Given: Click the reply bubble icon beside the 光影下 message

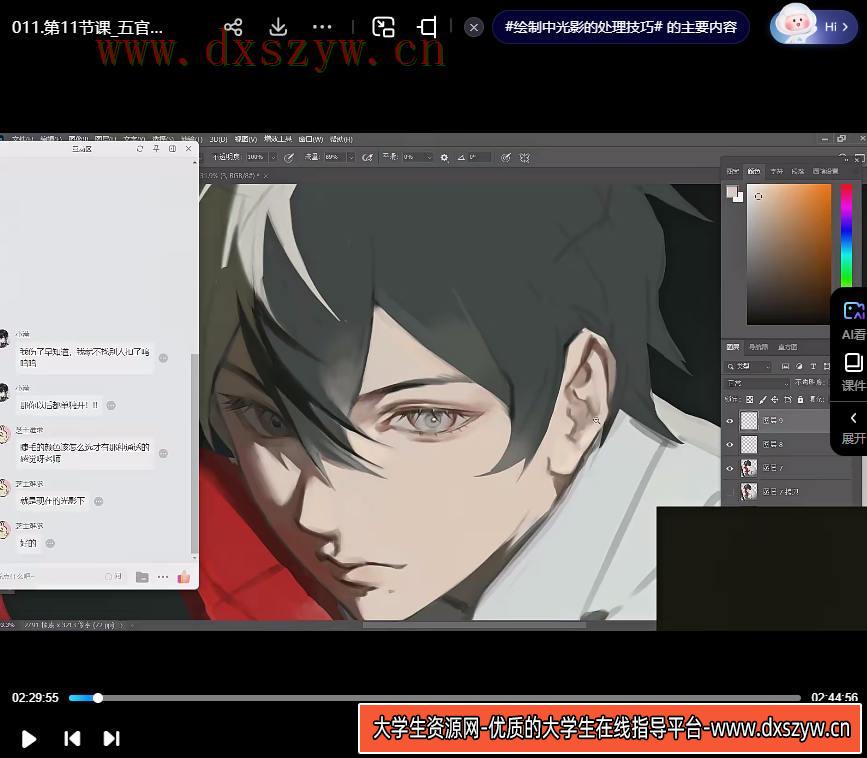Looking at the screenshot, I should (x=98, y=501).
